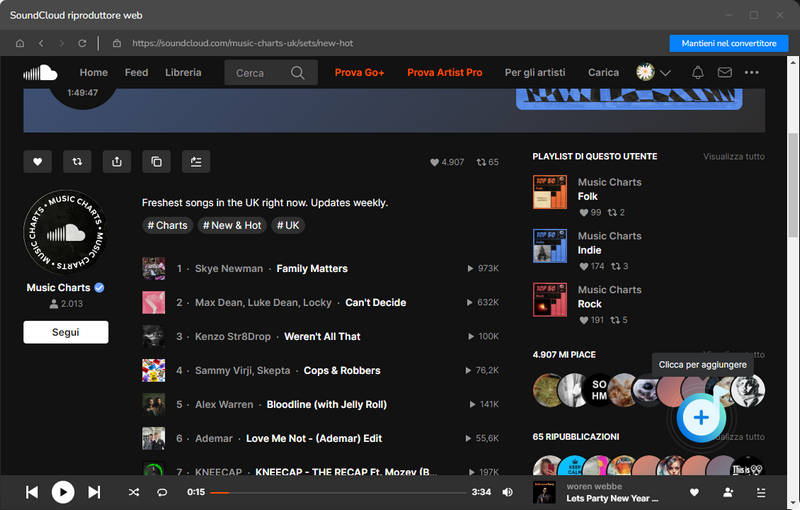Click site info lock icon in address bar
This screenshot has height=510, width=800.
click(x=117, y=43)
